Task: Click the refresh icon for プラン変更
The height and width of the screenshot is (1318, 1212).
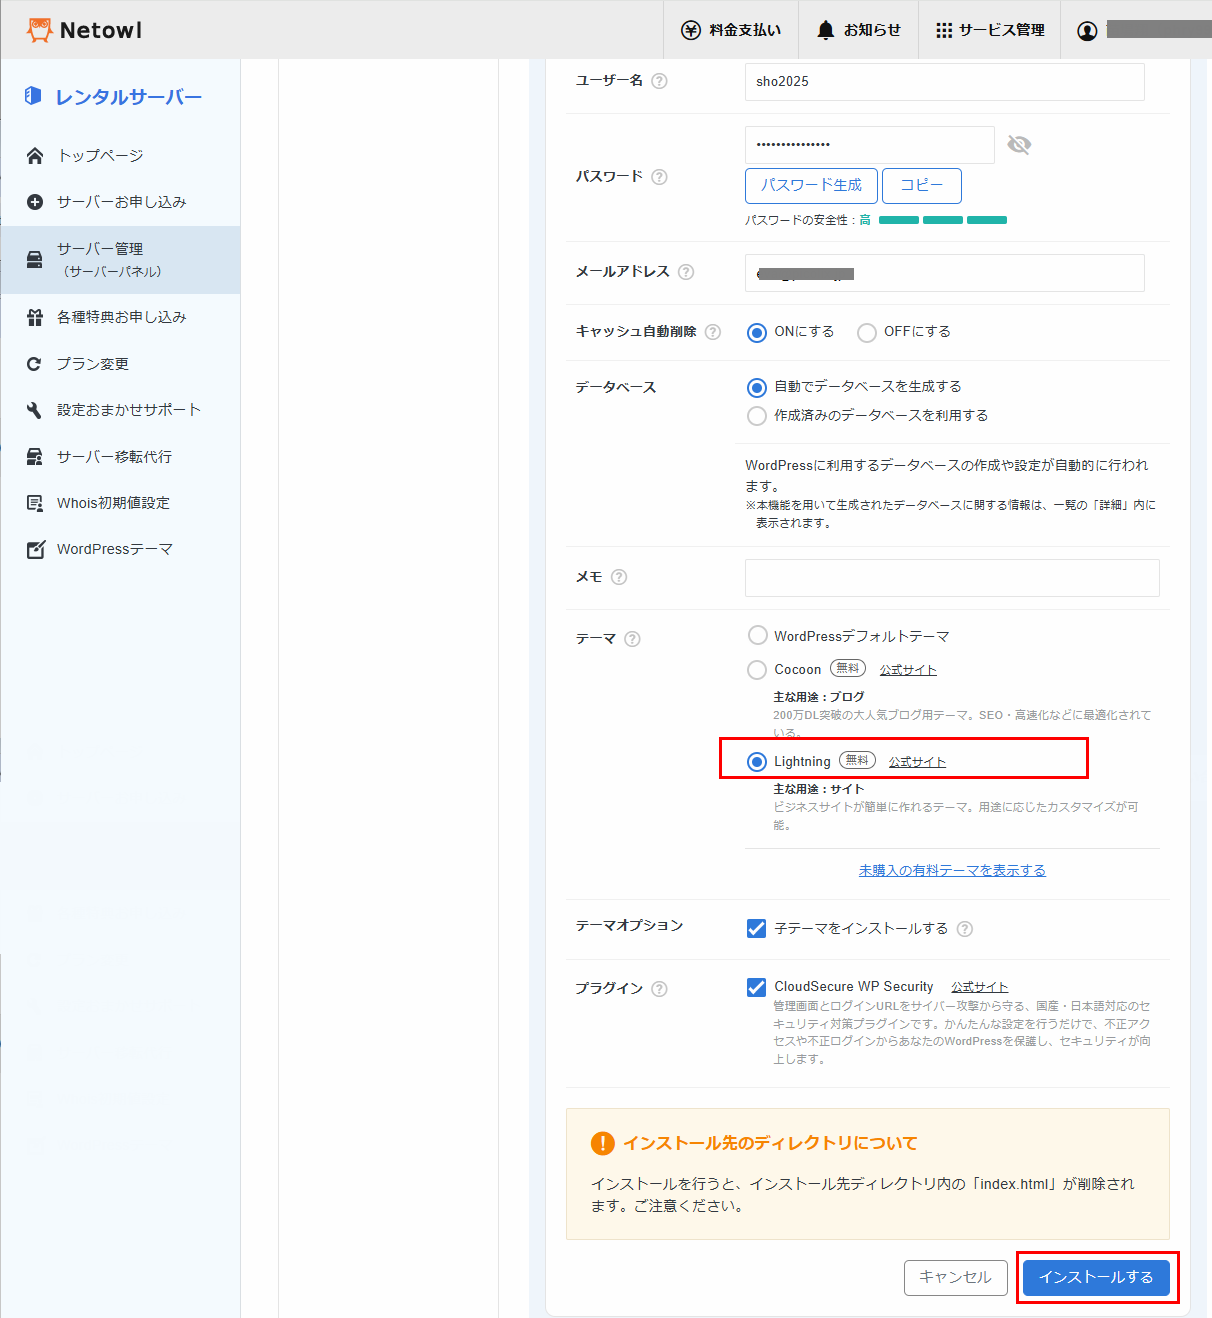Action: click(35, 364)
